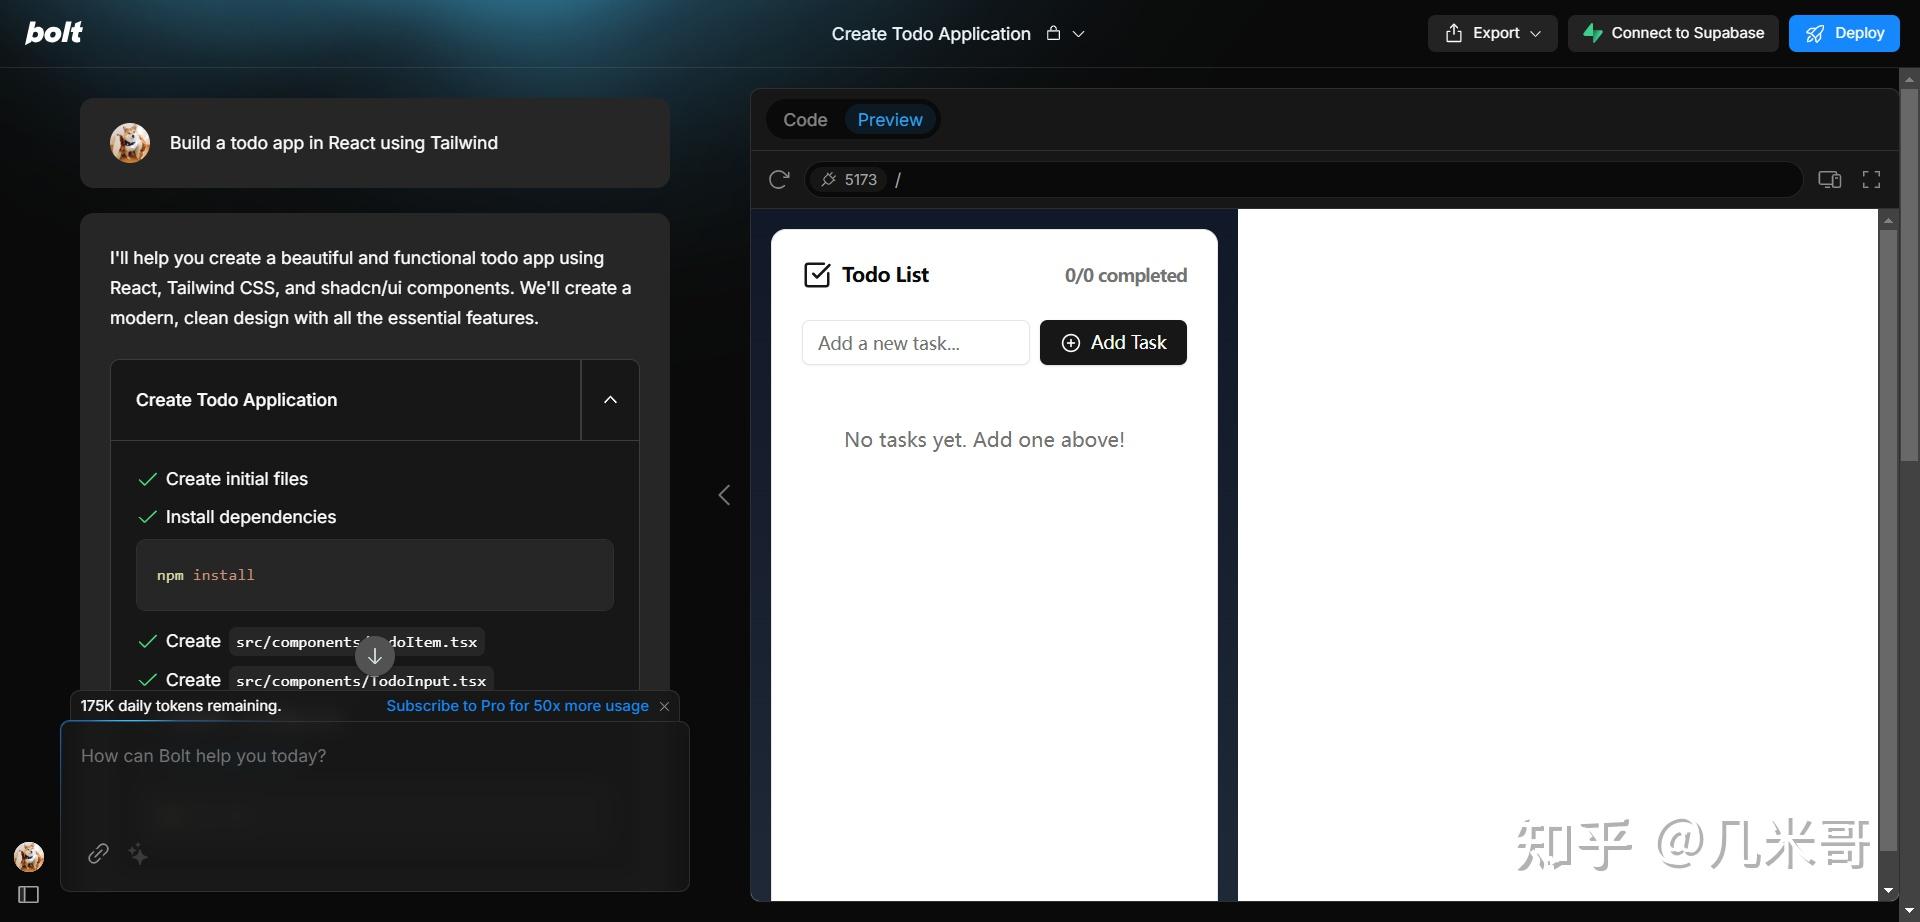1920x922 pixels.
Task: Click the reload preview icon
Action: coord(779,179)
